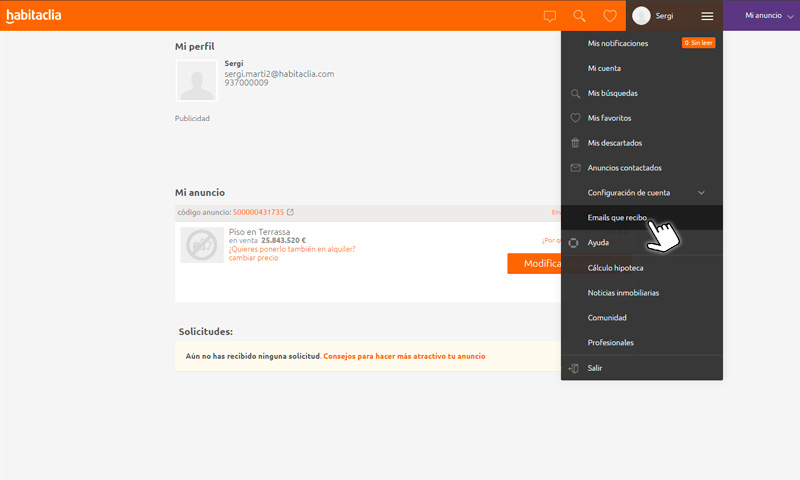Click the listing no-photo thumbnail
The image size is (800, 480).
[202, 245]
